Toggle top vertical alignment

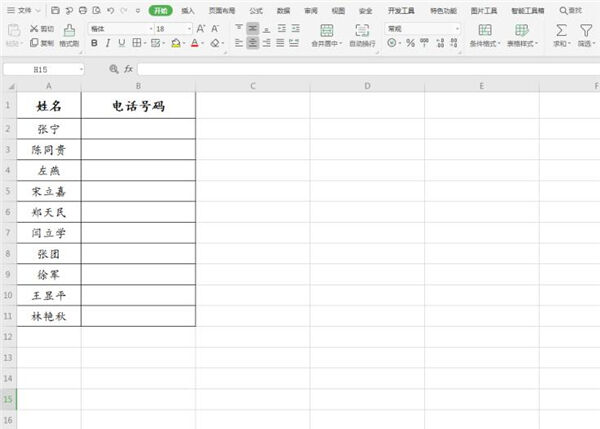coord(239,28)
